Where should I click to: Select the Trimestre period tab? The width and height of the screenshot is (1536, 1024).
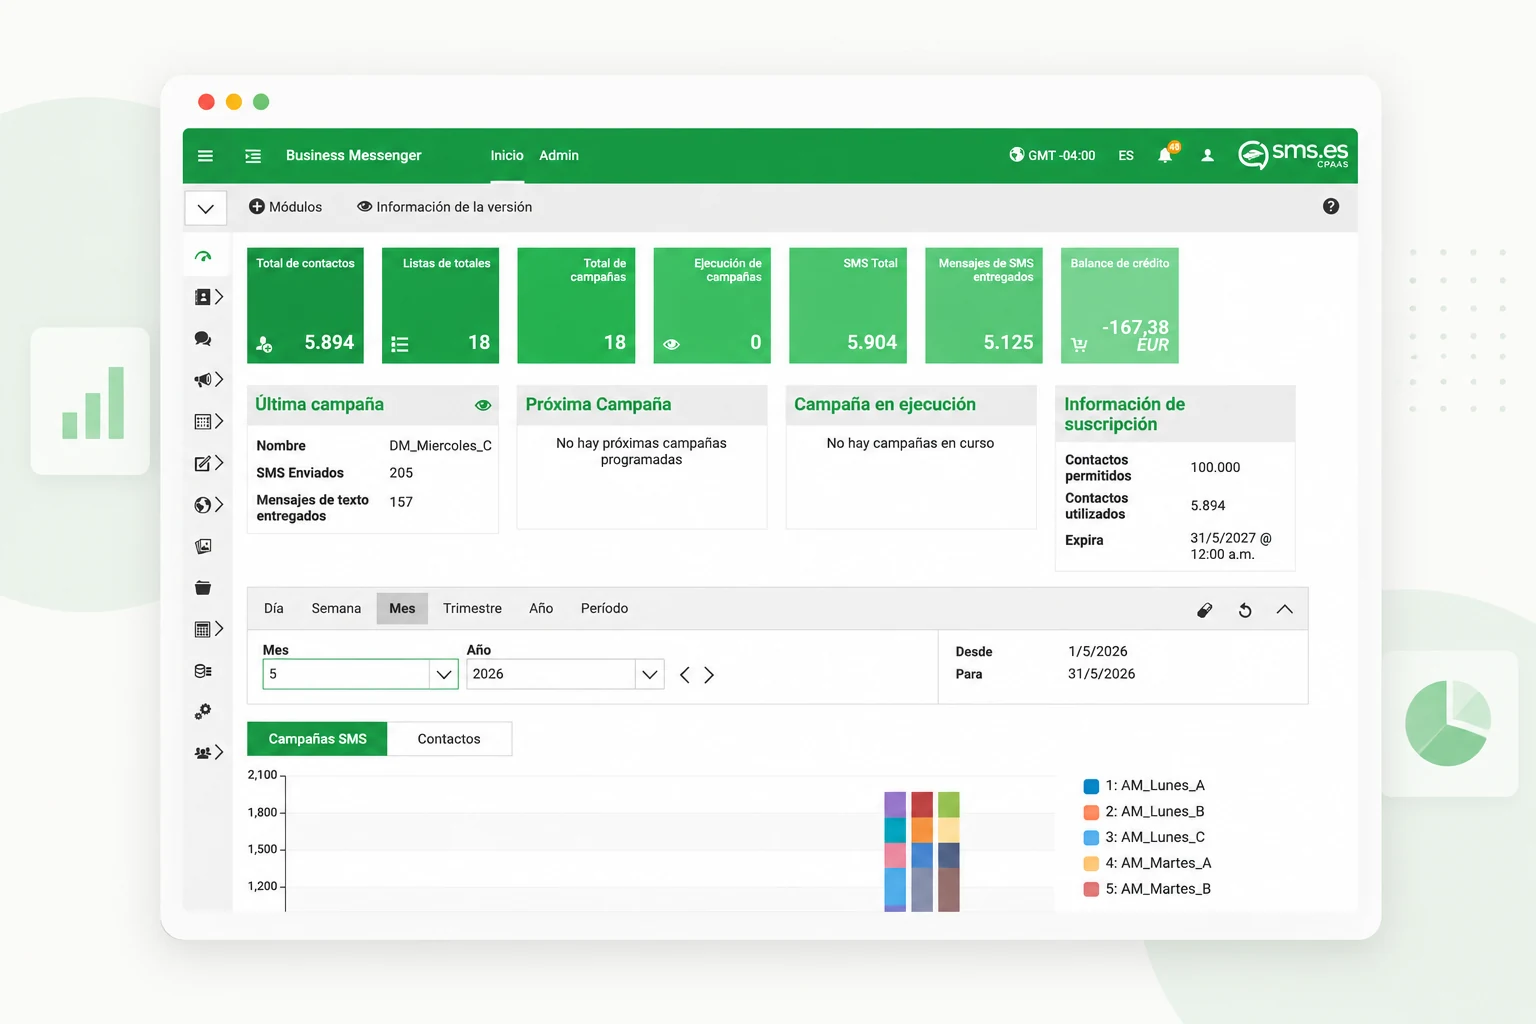point(472,608)
